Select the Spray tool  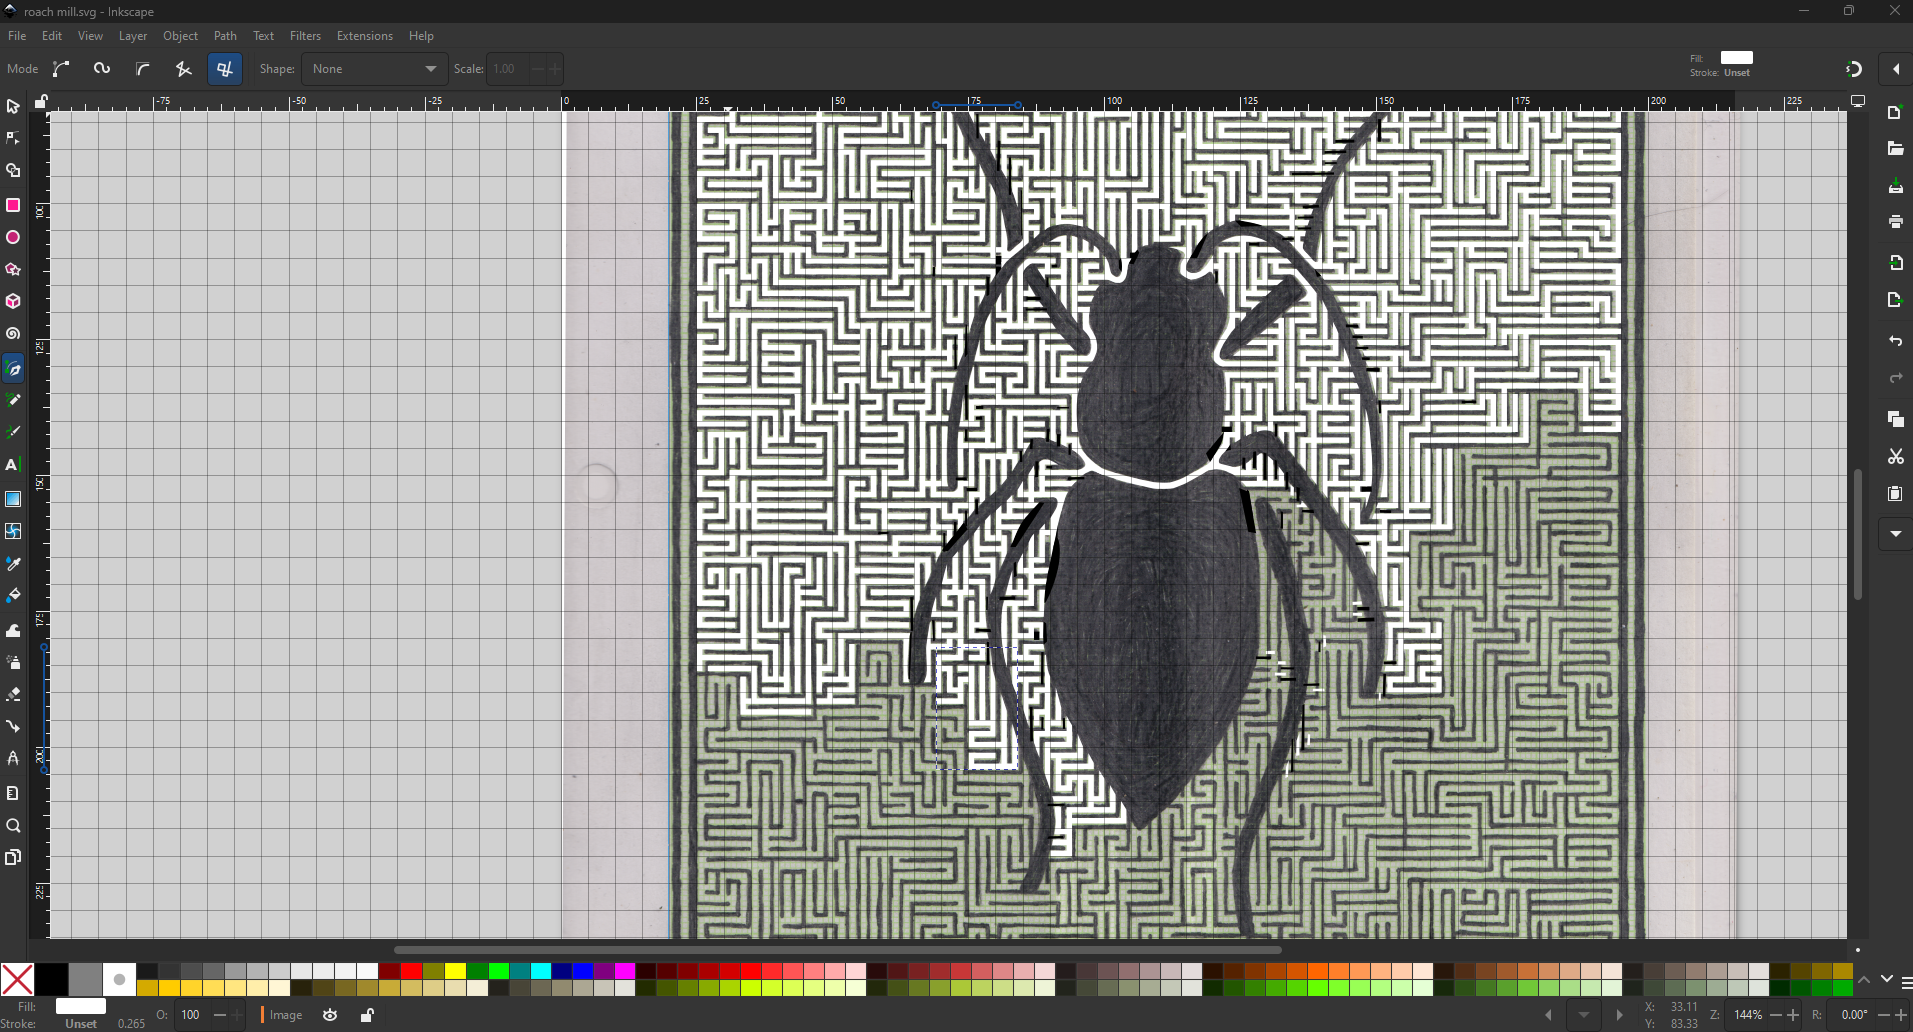(x=13, y=662)
